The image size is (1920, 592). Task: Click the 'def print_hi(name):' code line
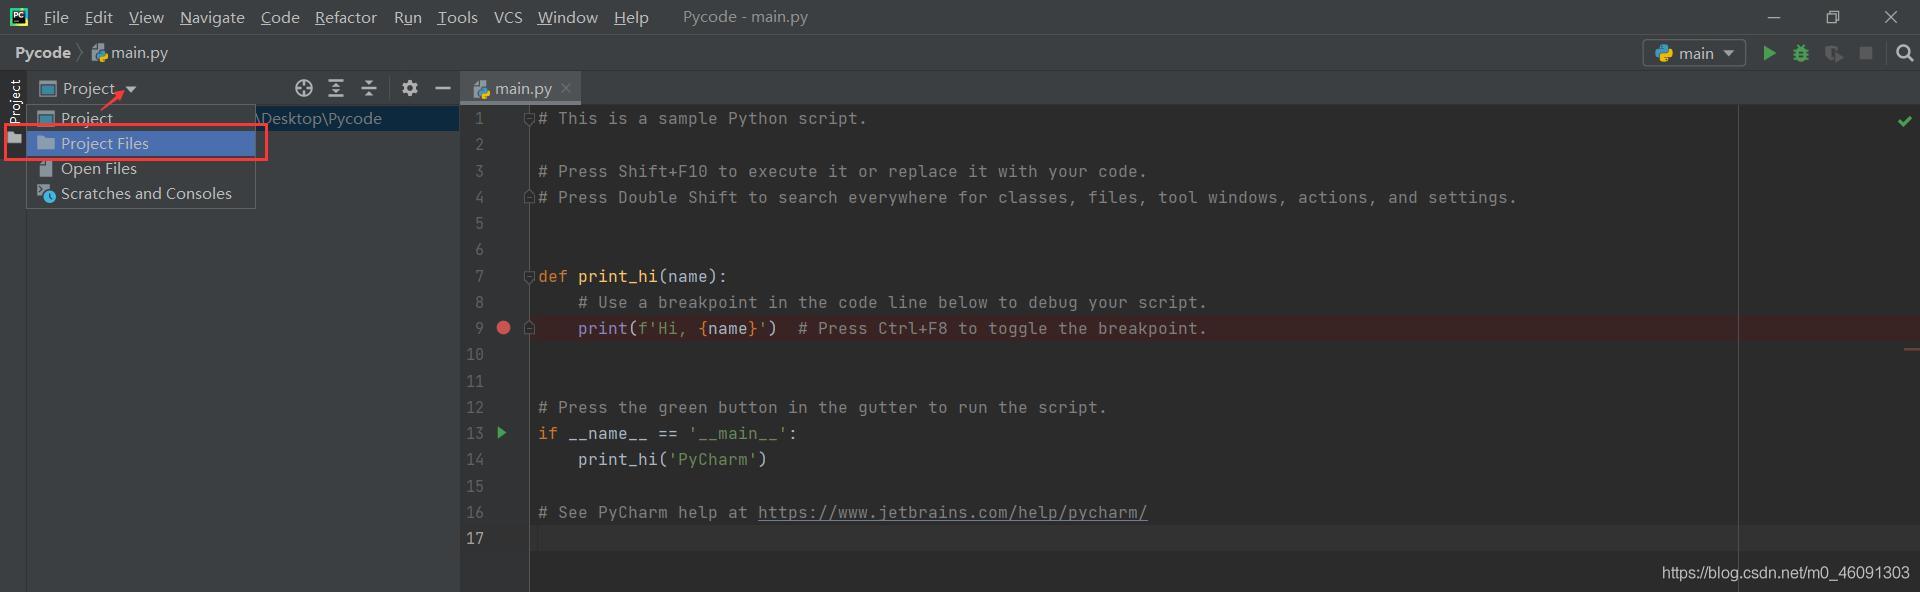[632, 276]
